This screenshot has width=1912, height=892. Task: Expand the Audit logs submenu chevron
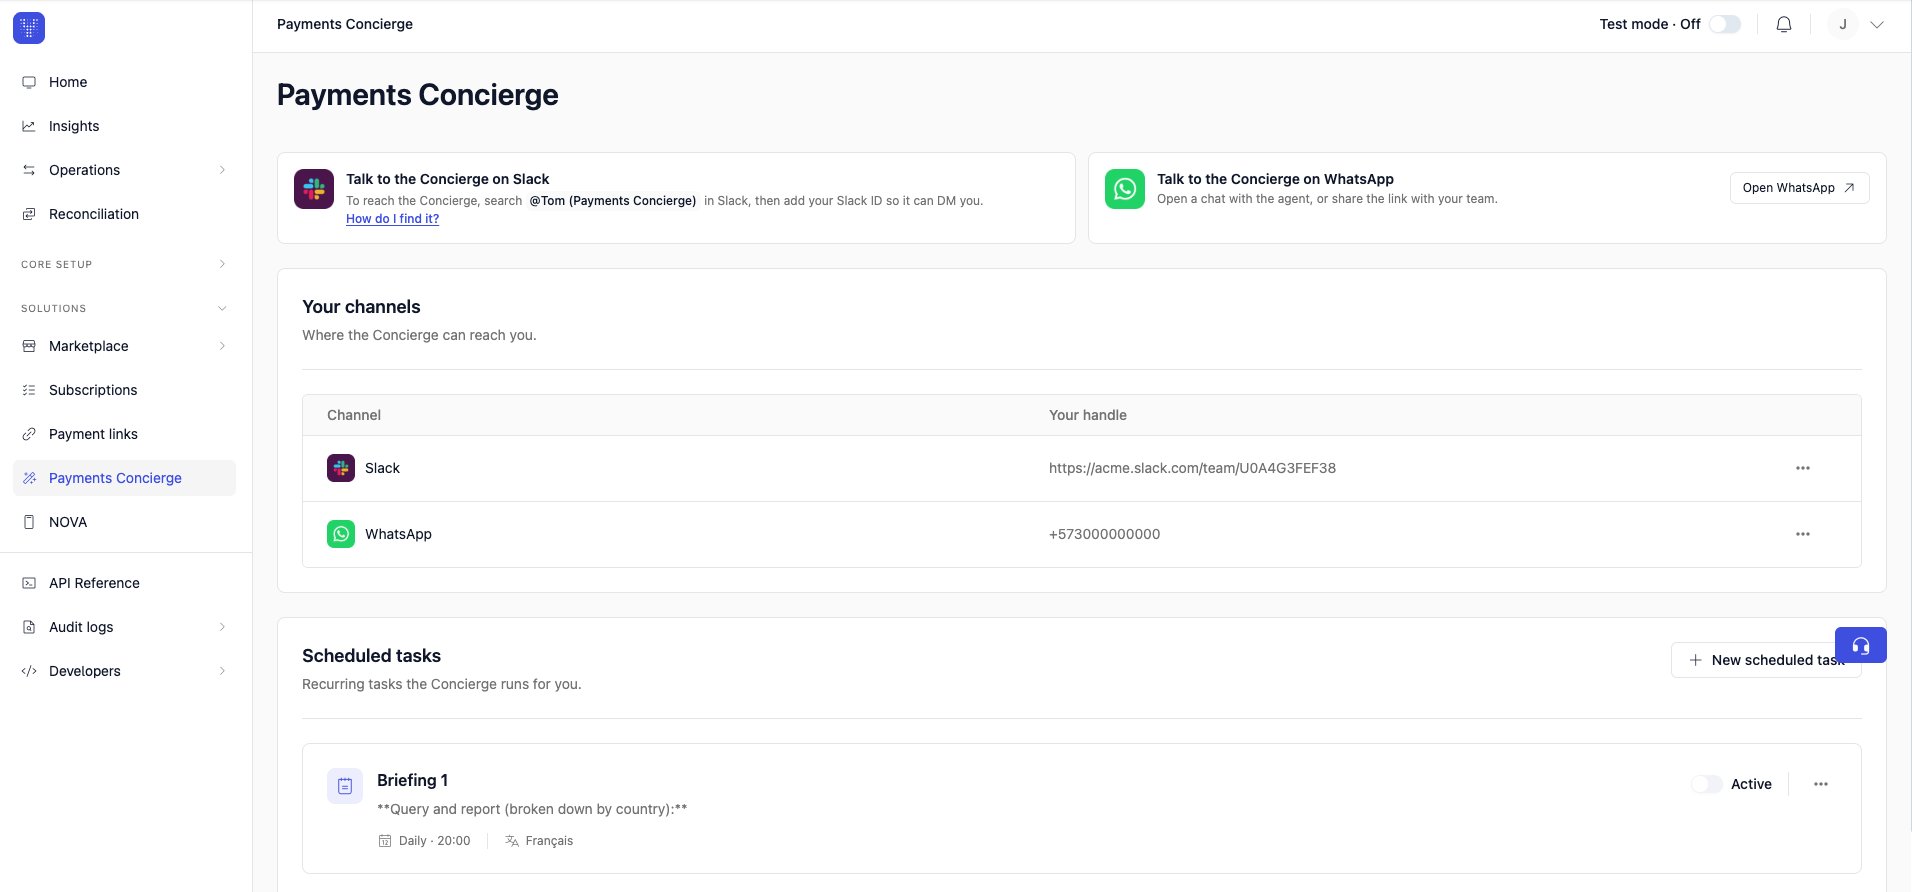[x=222, y=627]
